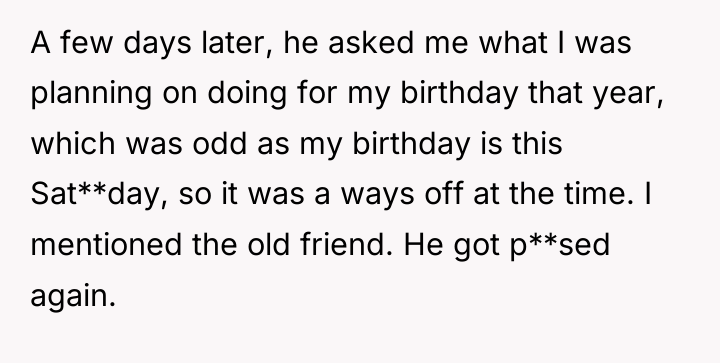Click the word "again."

pyautogui.click(x=73, y=297)
